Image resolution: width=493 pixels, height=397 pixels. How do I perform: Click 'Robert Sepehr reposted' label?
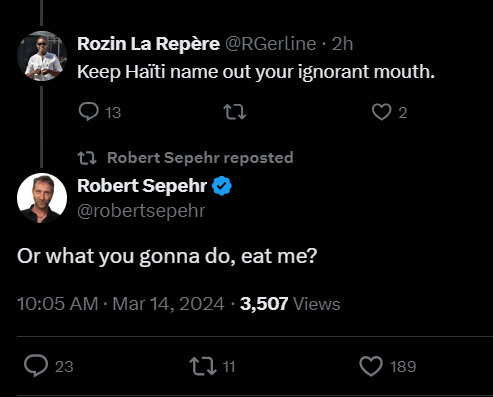tap(200, 158)
